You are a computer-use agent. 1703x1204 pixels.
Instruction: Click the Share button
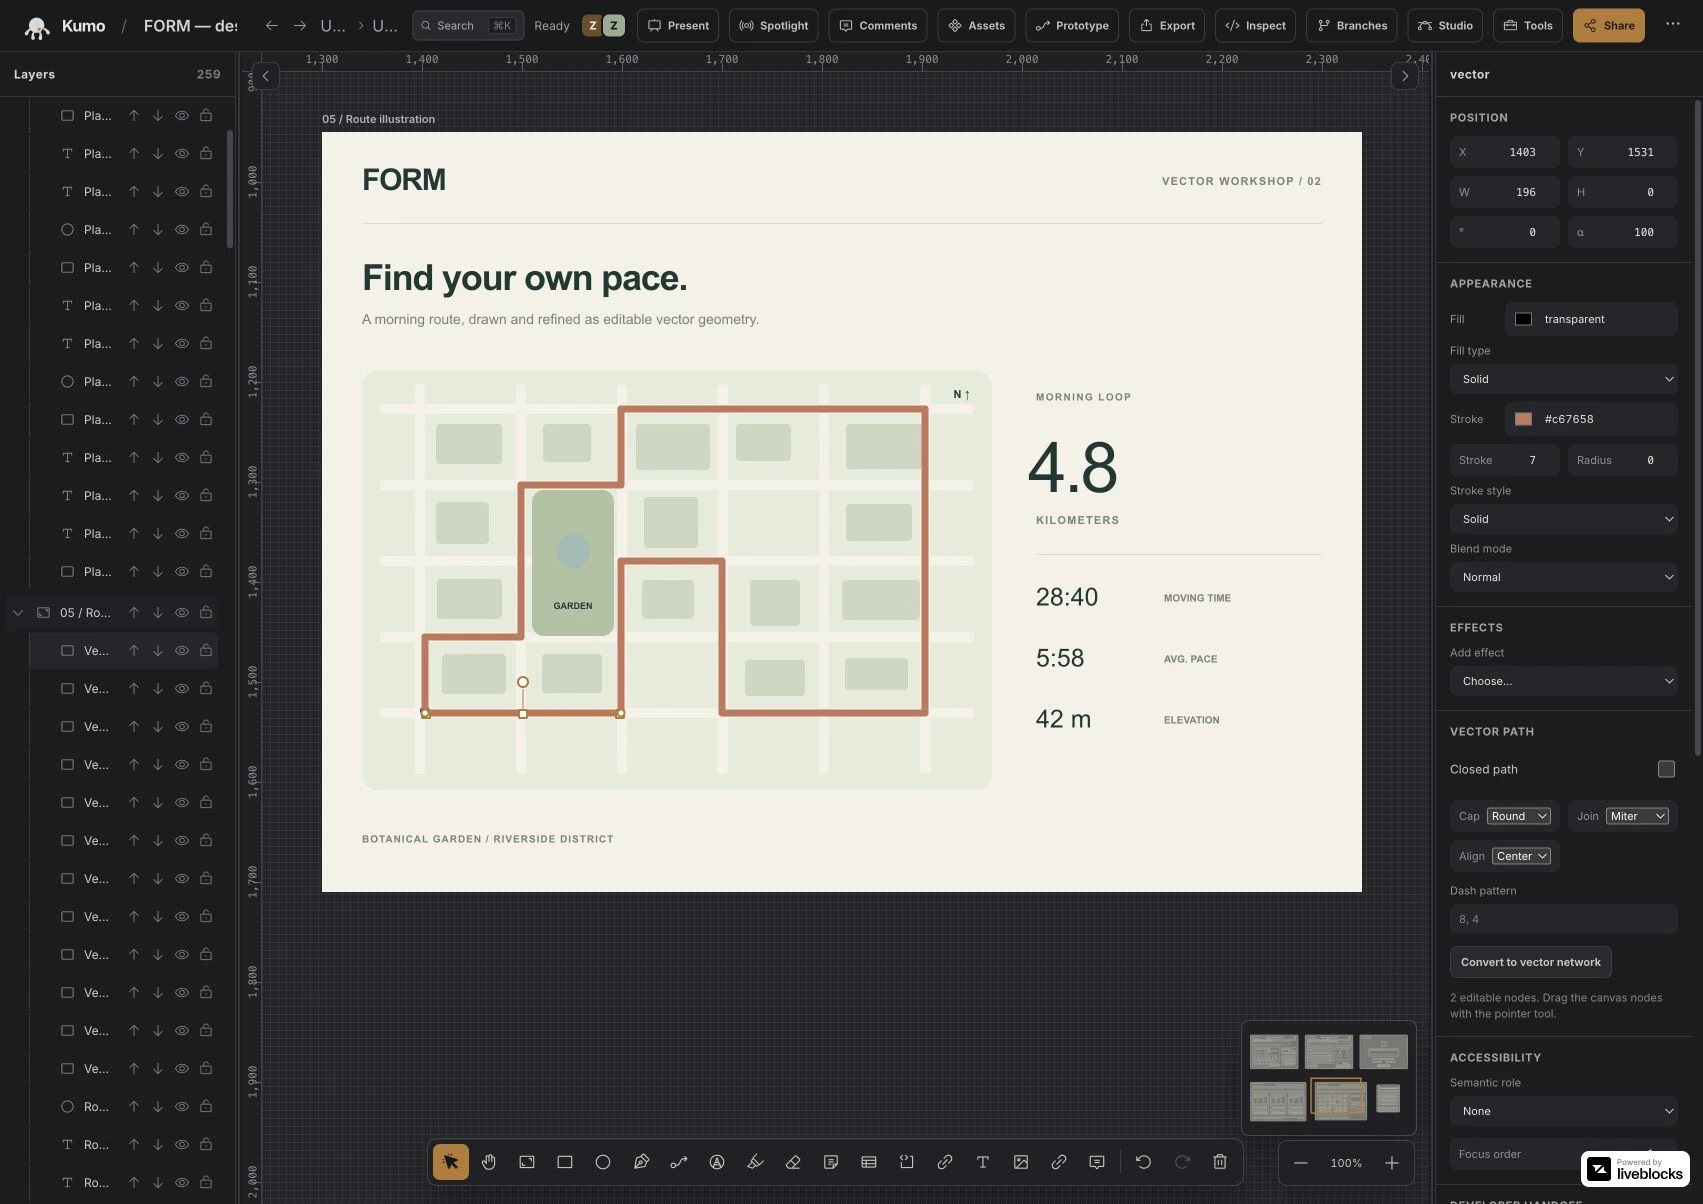pyautogui.click(x=1609, y=25)
